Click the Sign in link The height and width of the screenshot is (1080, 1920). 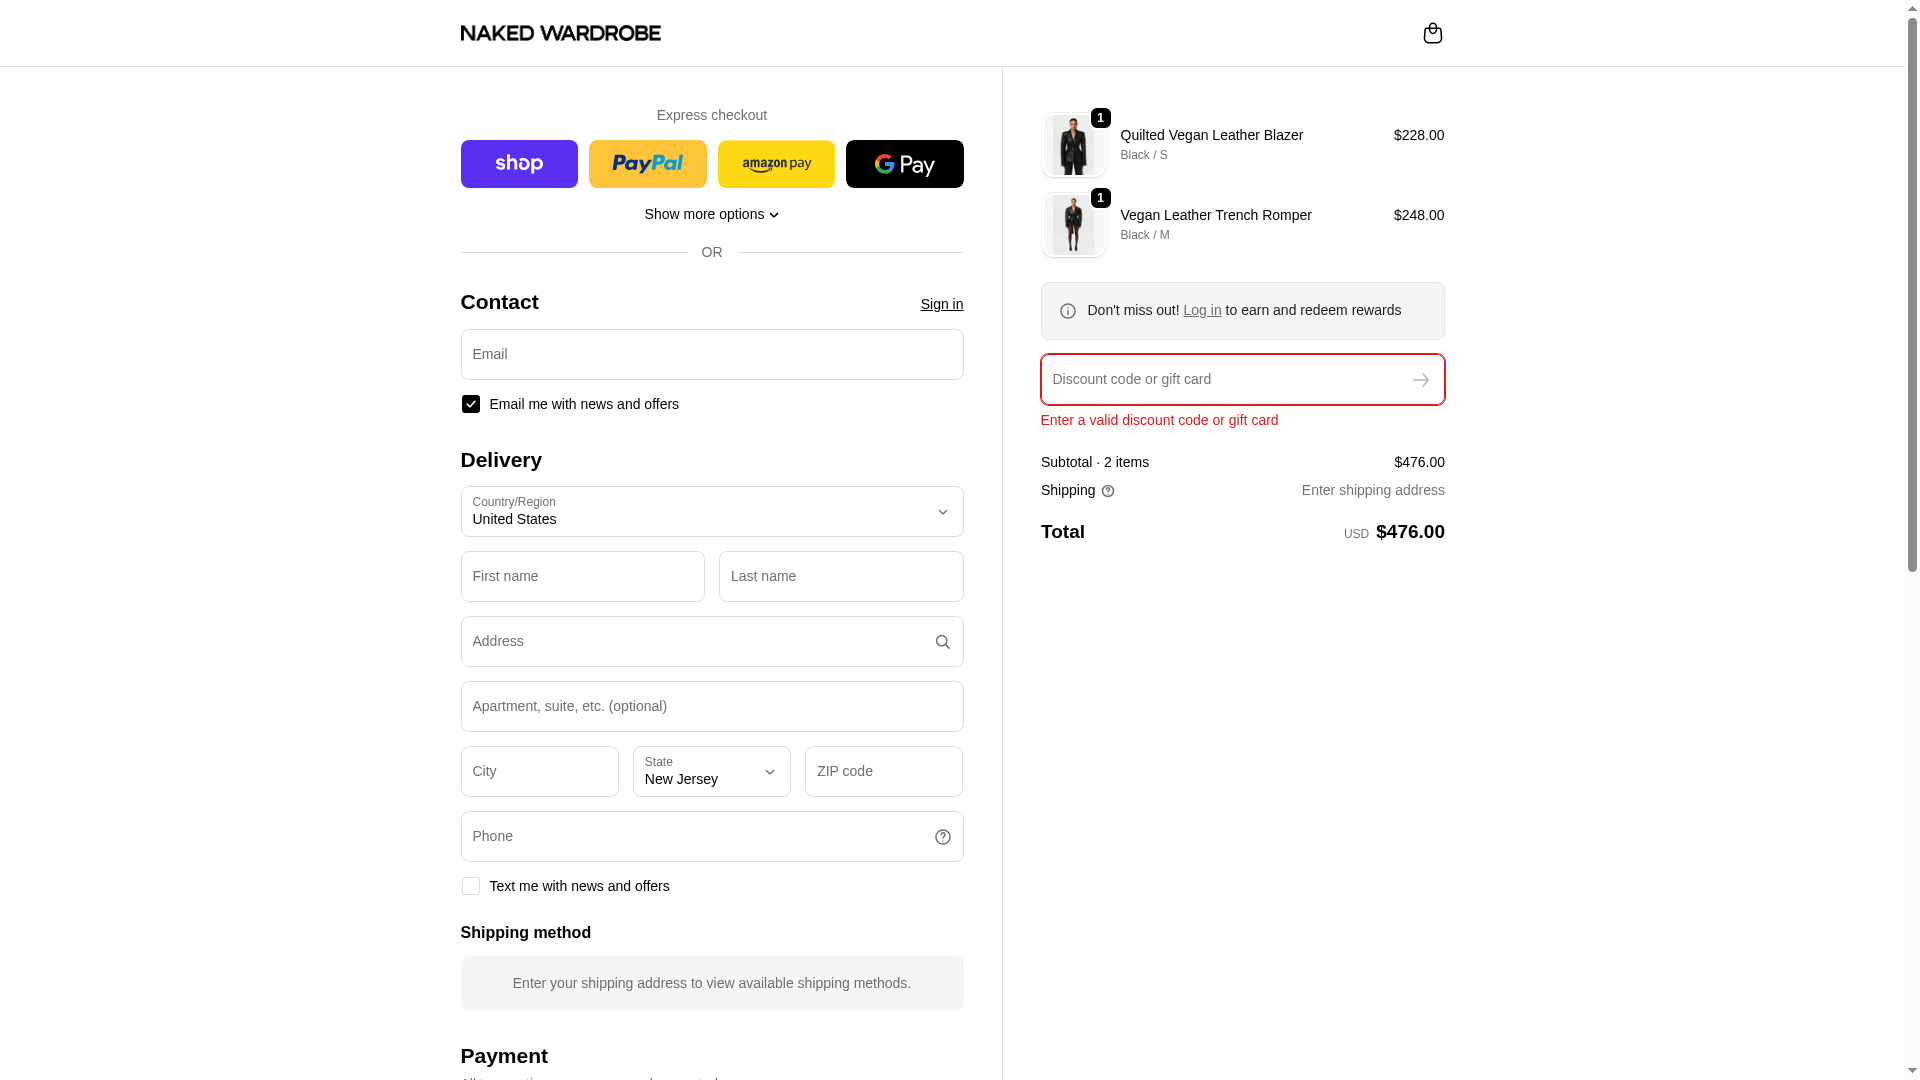tap(941, 304)
